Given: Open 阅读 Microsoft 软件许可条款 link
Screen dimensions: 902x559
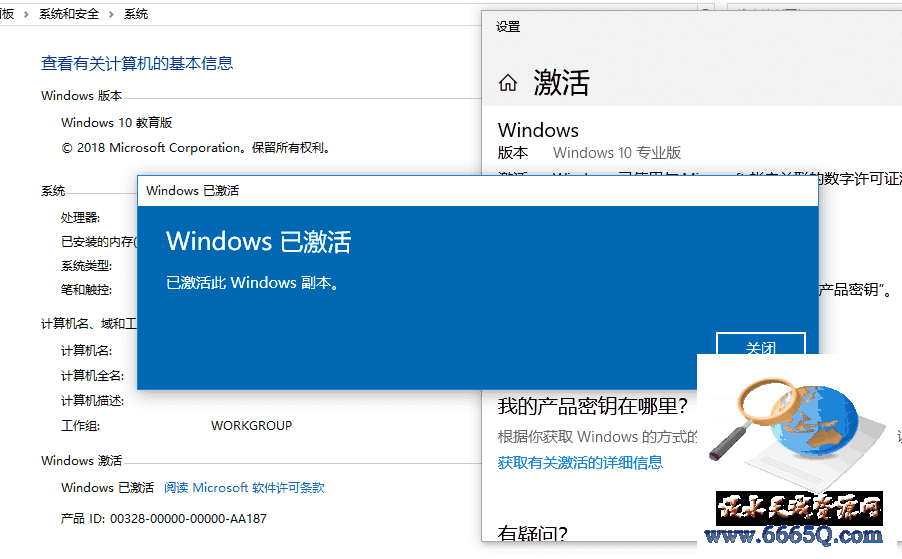Looking at the screenshot, I should 244,488.
